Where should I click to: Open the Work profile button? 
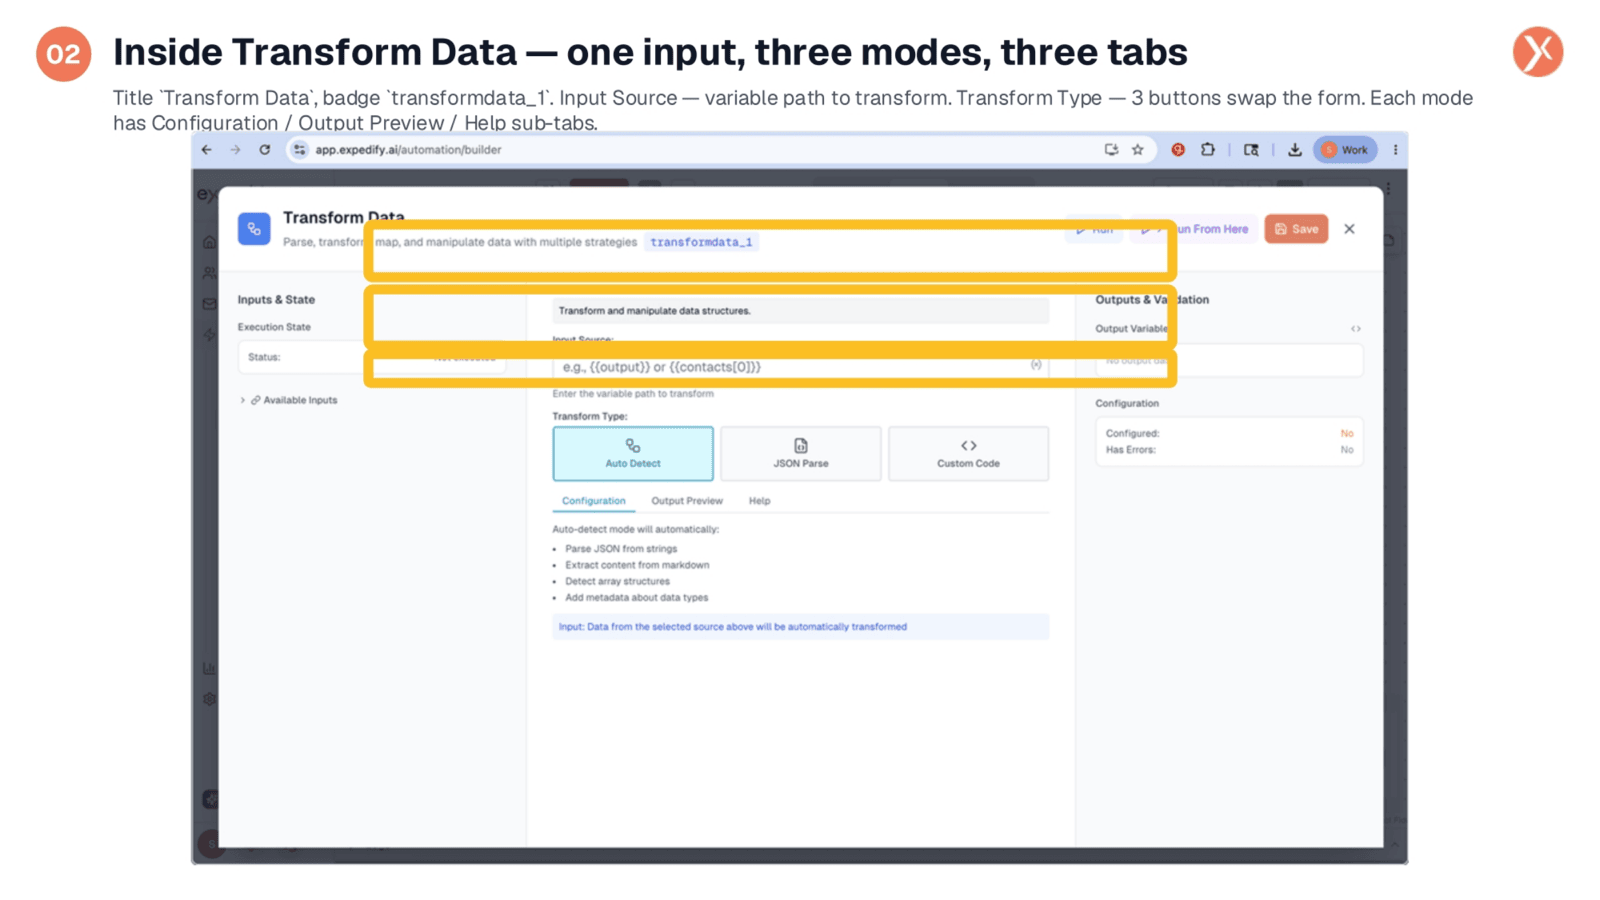tap(1345, 150)
